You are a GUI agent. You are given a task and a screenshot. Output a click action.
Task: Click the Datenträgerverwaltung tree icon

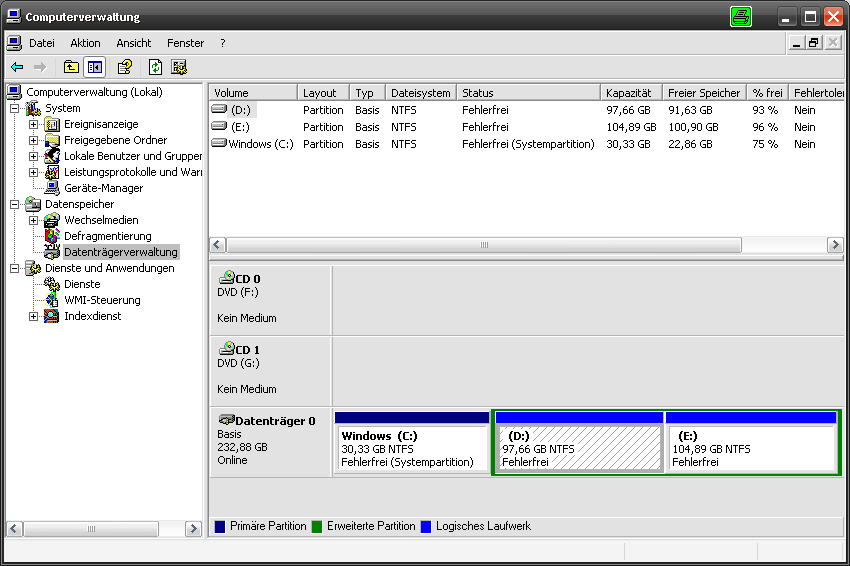point(52,252)
